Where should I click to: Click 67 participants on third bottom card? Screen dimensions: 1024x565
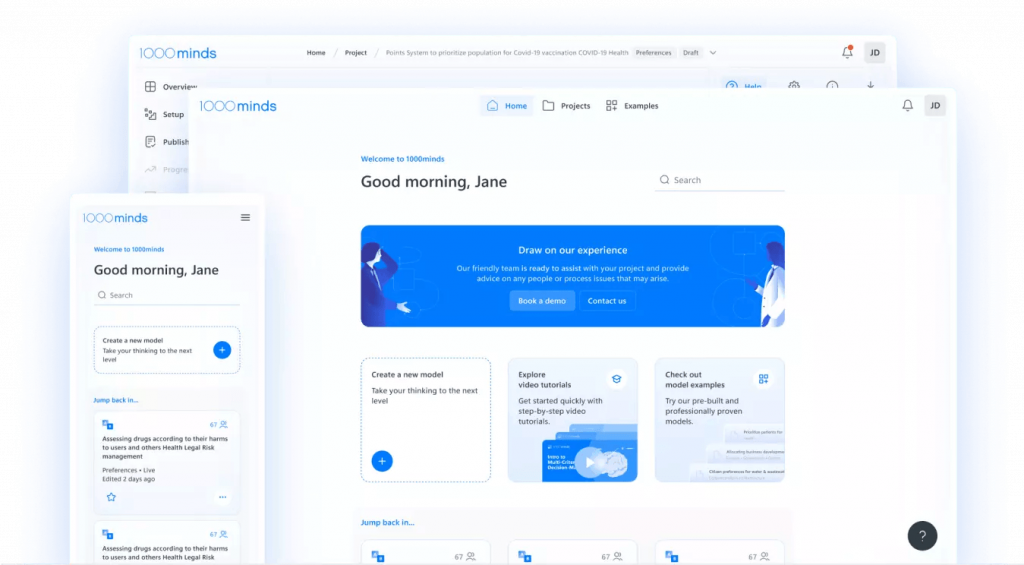(759, 557)
